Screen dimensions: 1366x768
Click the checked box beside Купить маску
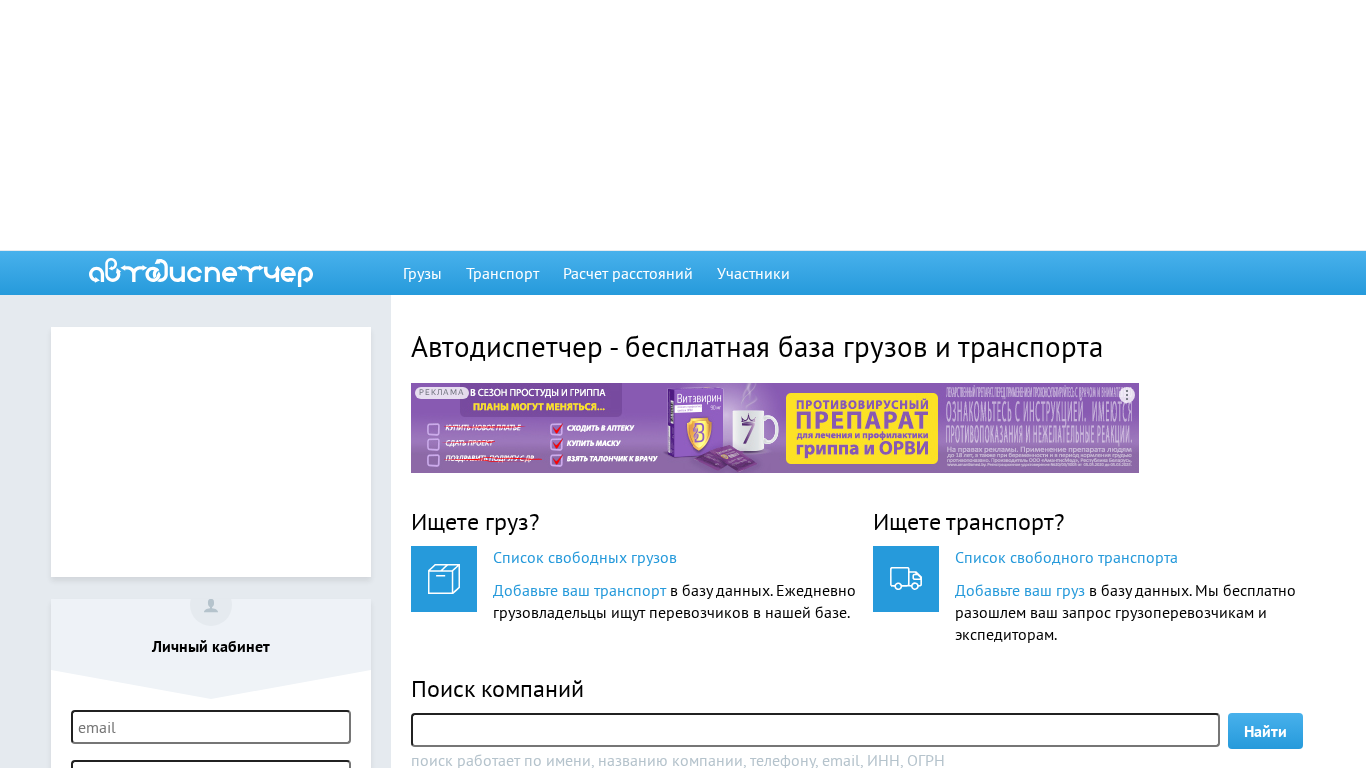pyautogui.click(x=557, y=443)
